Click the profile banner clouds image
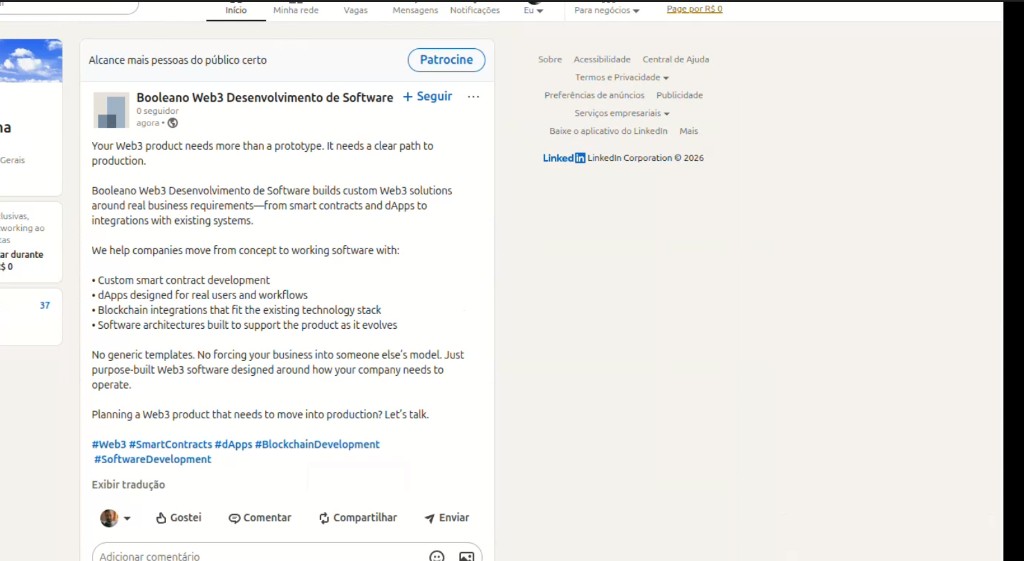 pos(31,61)
